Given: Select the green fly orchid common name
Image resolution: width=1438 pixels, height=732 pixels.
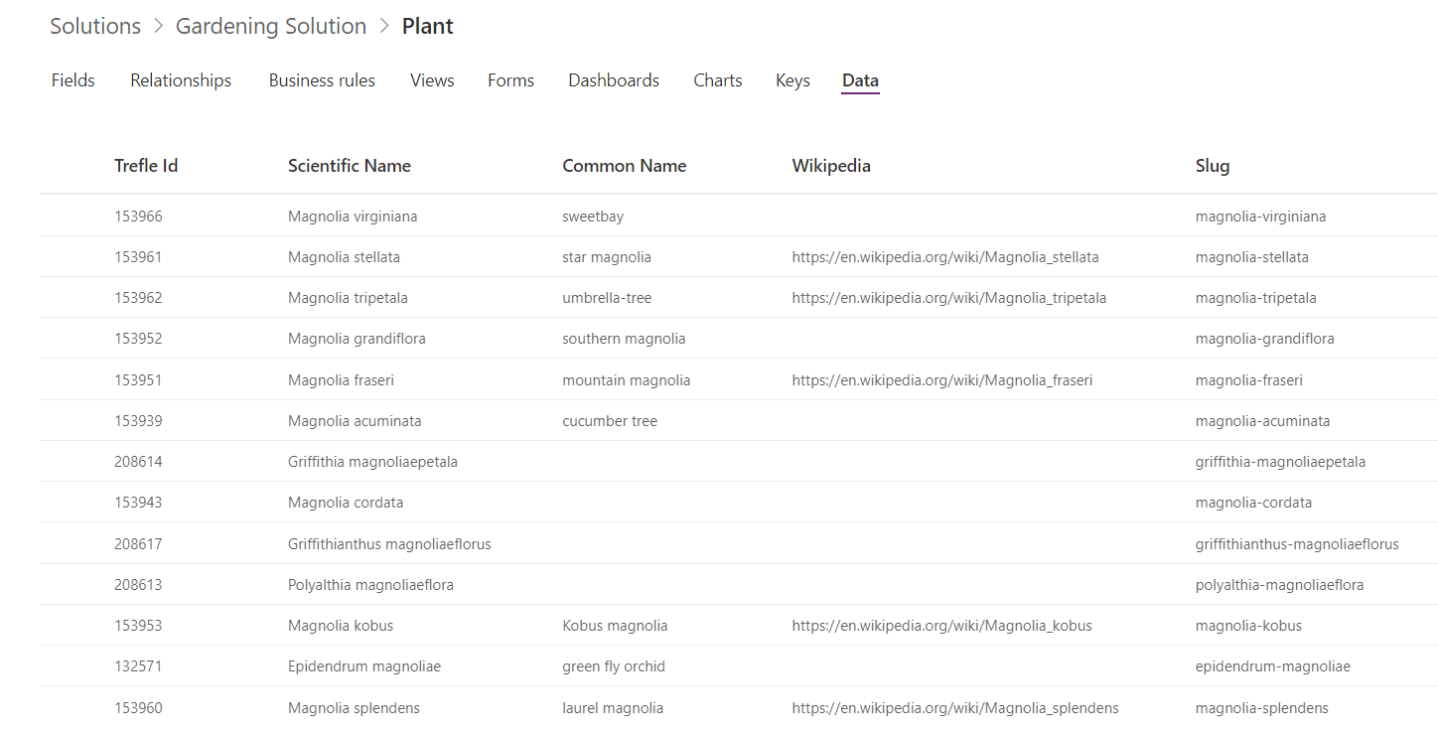Looking at the screenshot, I should pyautogui.click(x=614, y=667).
